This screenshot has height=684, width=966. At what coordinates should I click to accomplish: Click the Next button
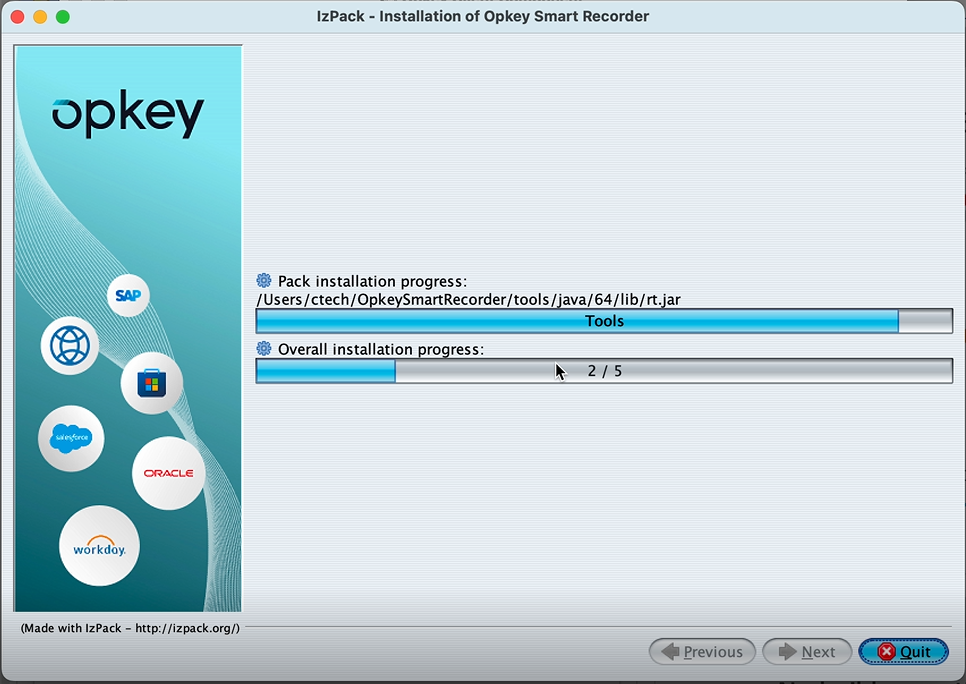click(x=807, y=651)
